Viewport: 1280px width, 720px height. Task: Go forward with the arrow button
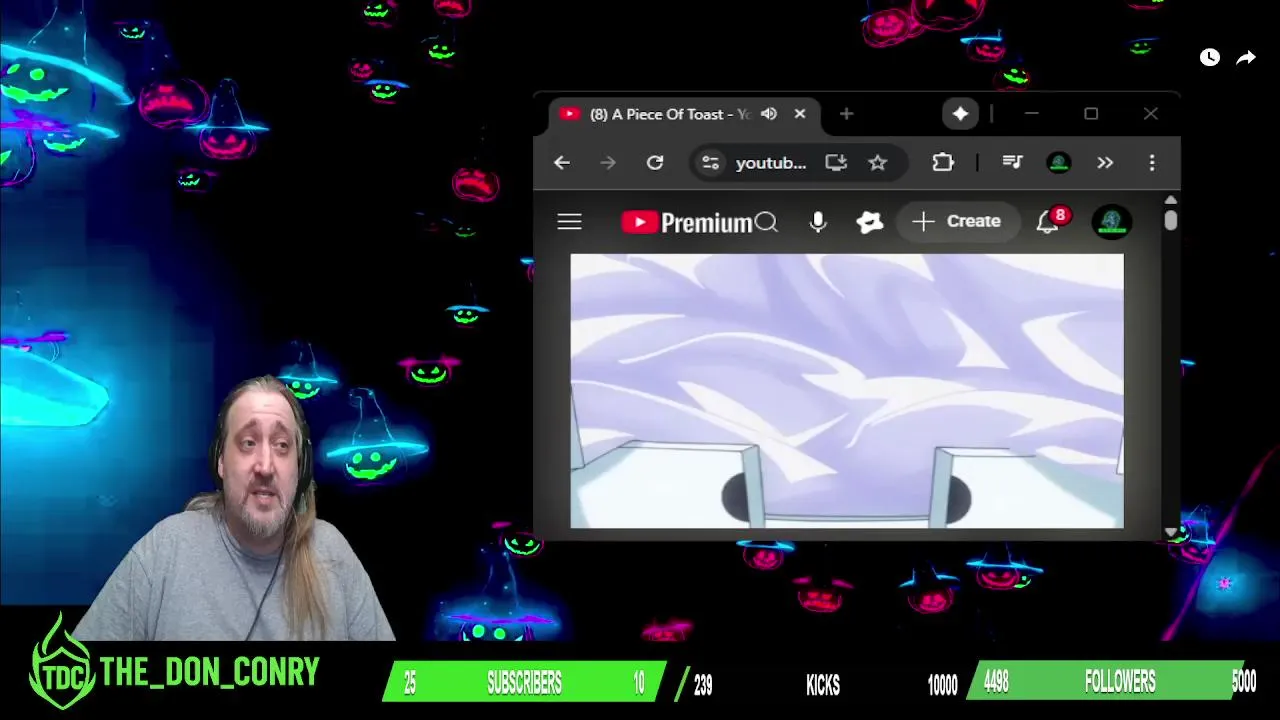coord(608,163)
